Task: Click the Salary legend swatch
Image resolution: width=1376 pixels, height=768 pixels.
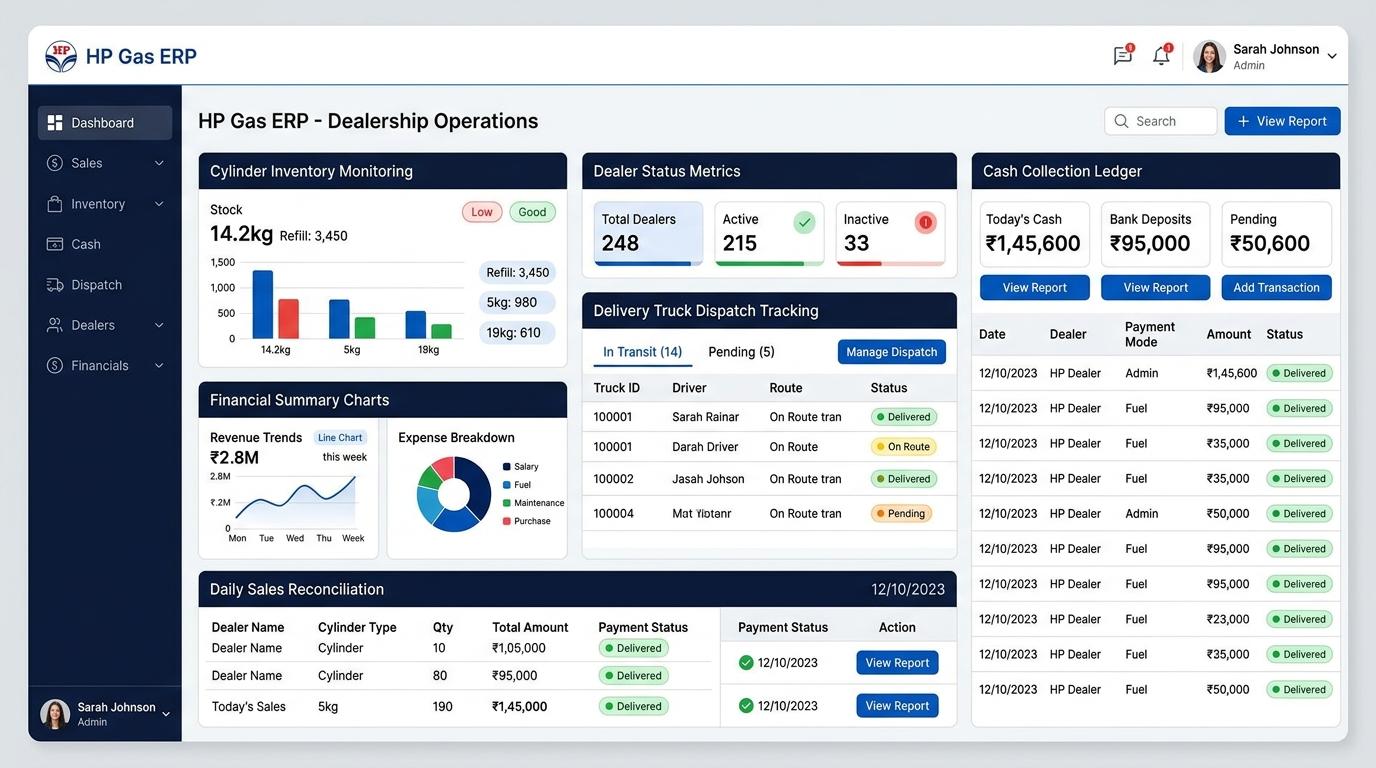Action: tap(507, 467)
